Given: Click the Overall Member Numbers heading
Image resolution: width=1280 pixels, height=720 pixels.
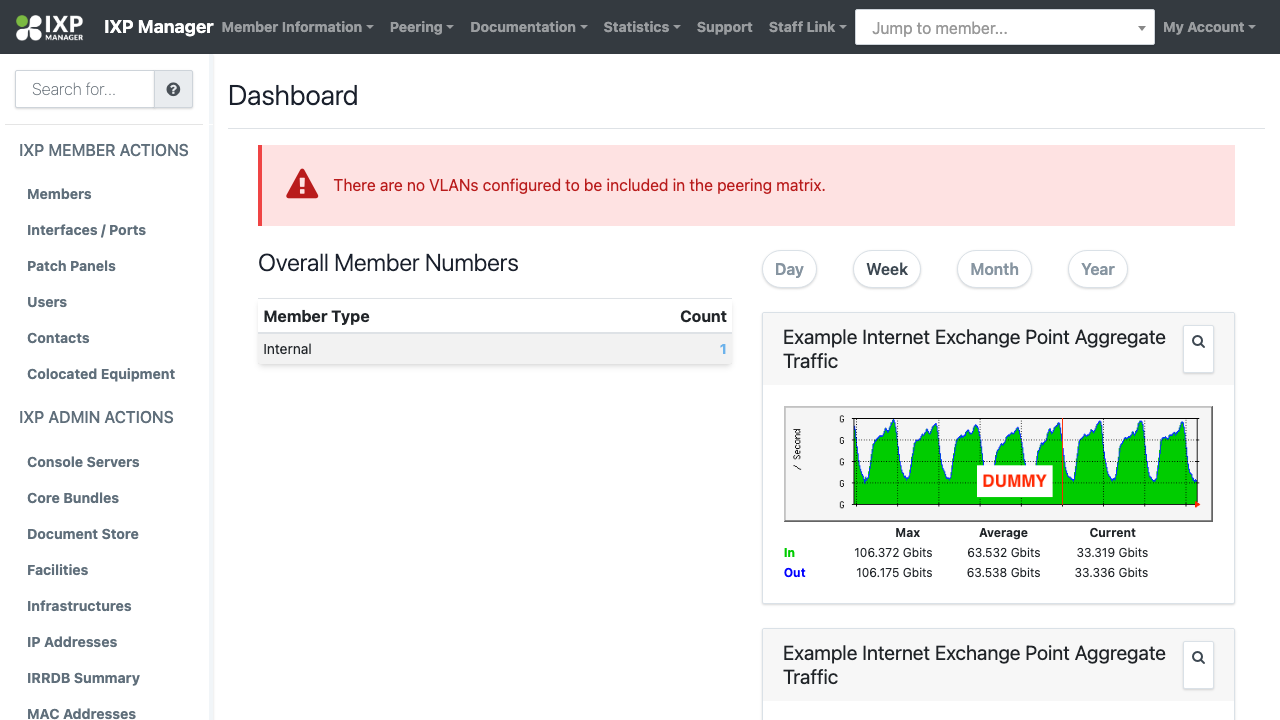Looking at the screenshot, I should pos(388,263).
